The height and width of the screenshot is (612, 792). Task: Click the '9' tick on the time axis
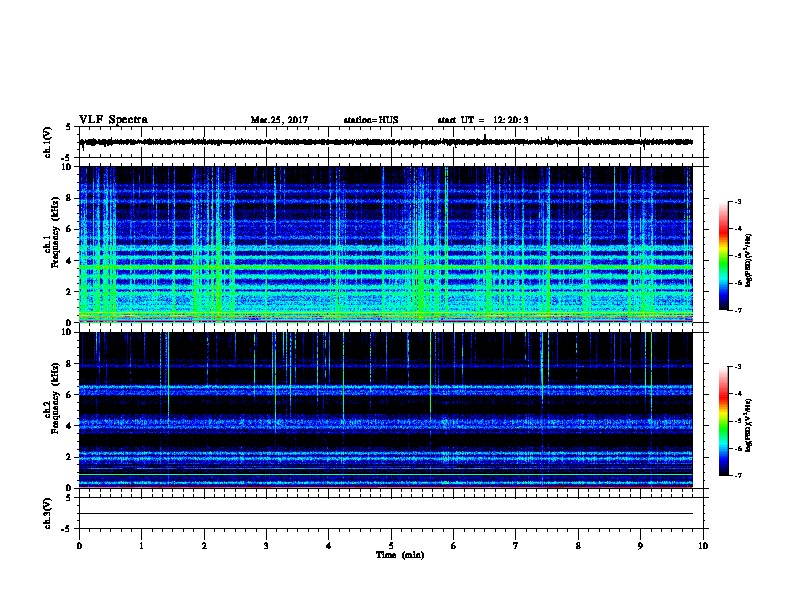click(x=640, y=546)
